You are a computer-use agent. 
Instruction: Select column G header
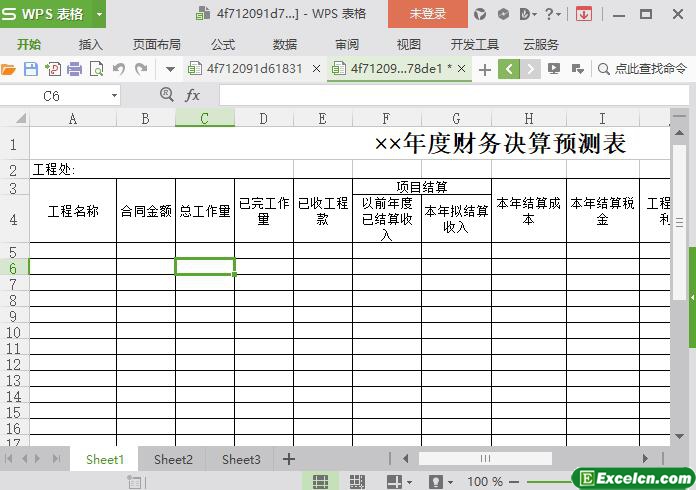tap(456, 119)
